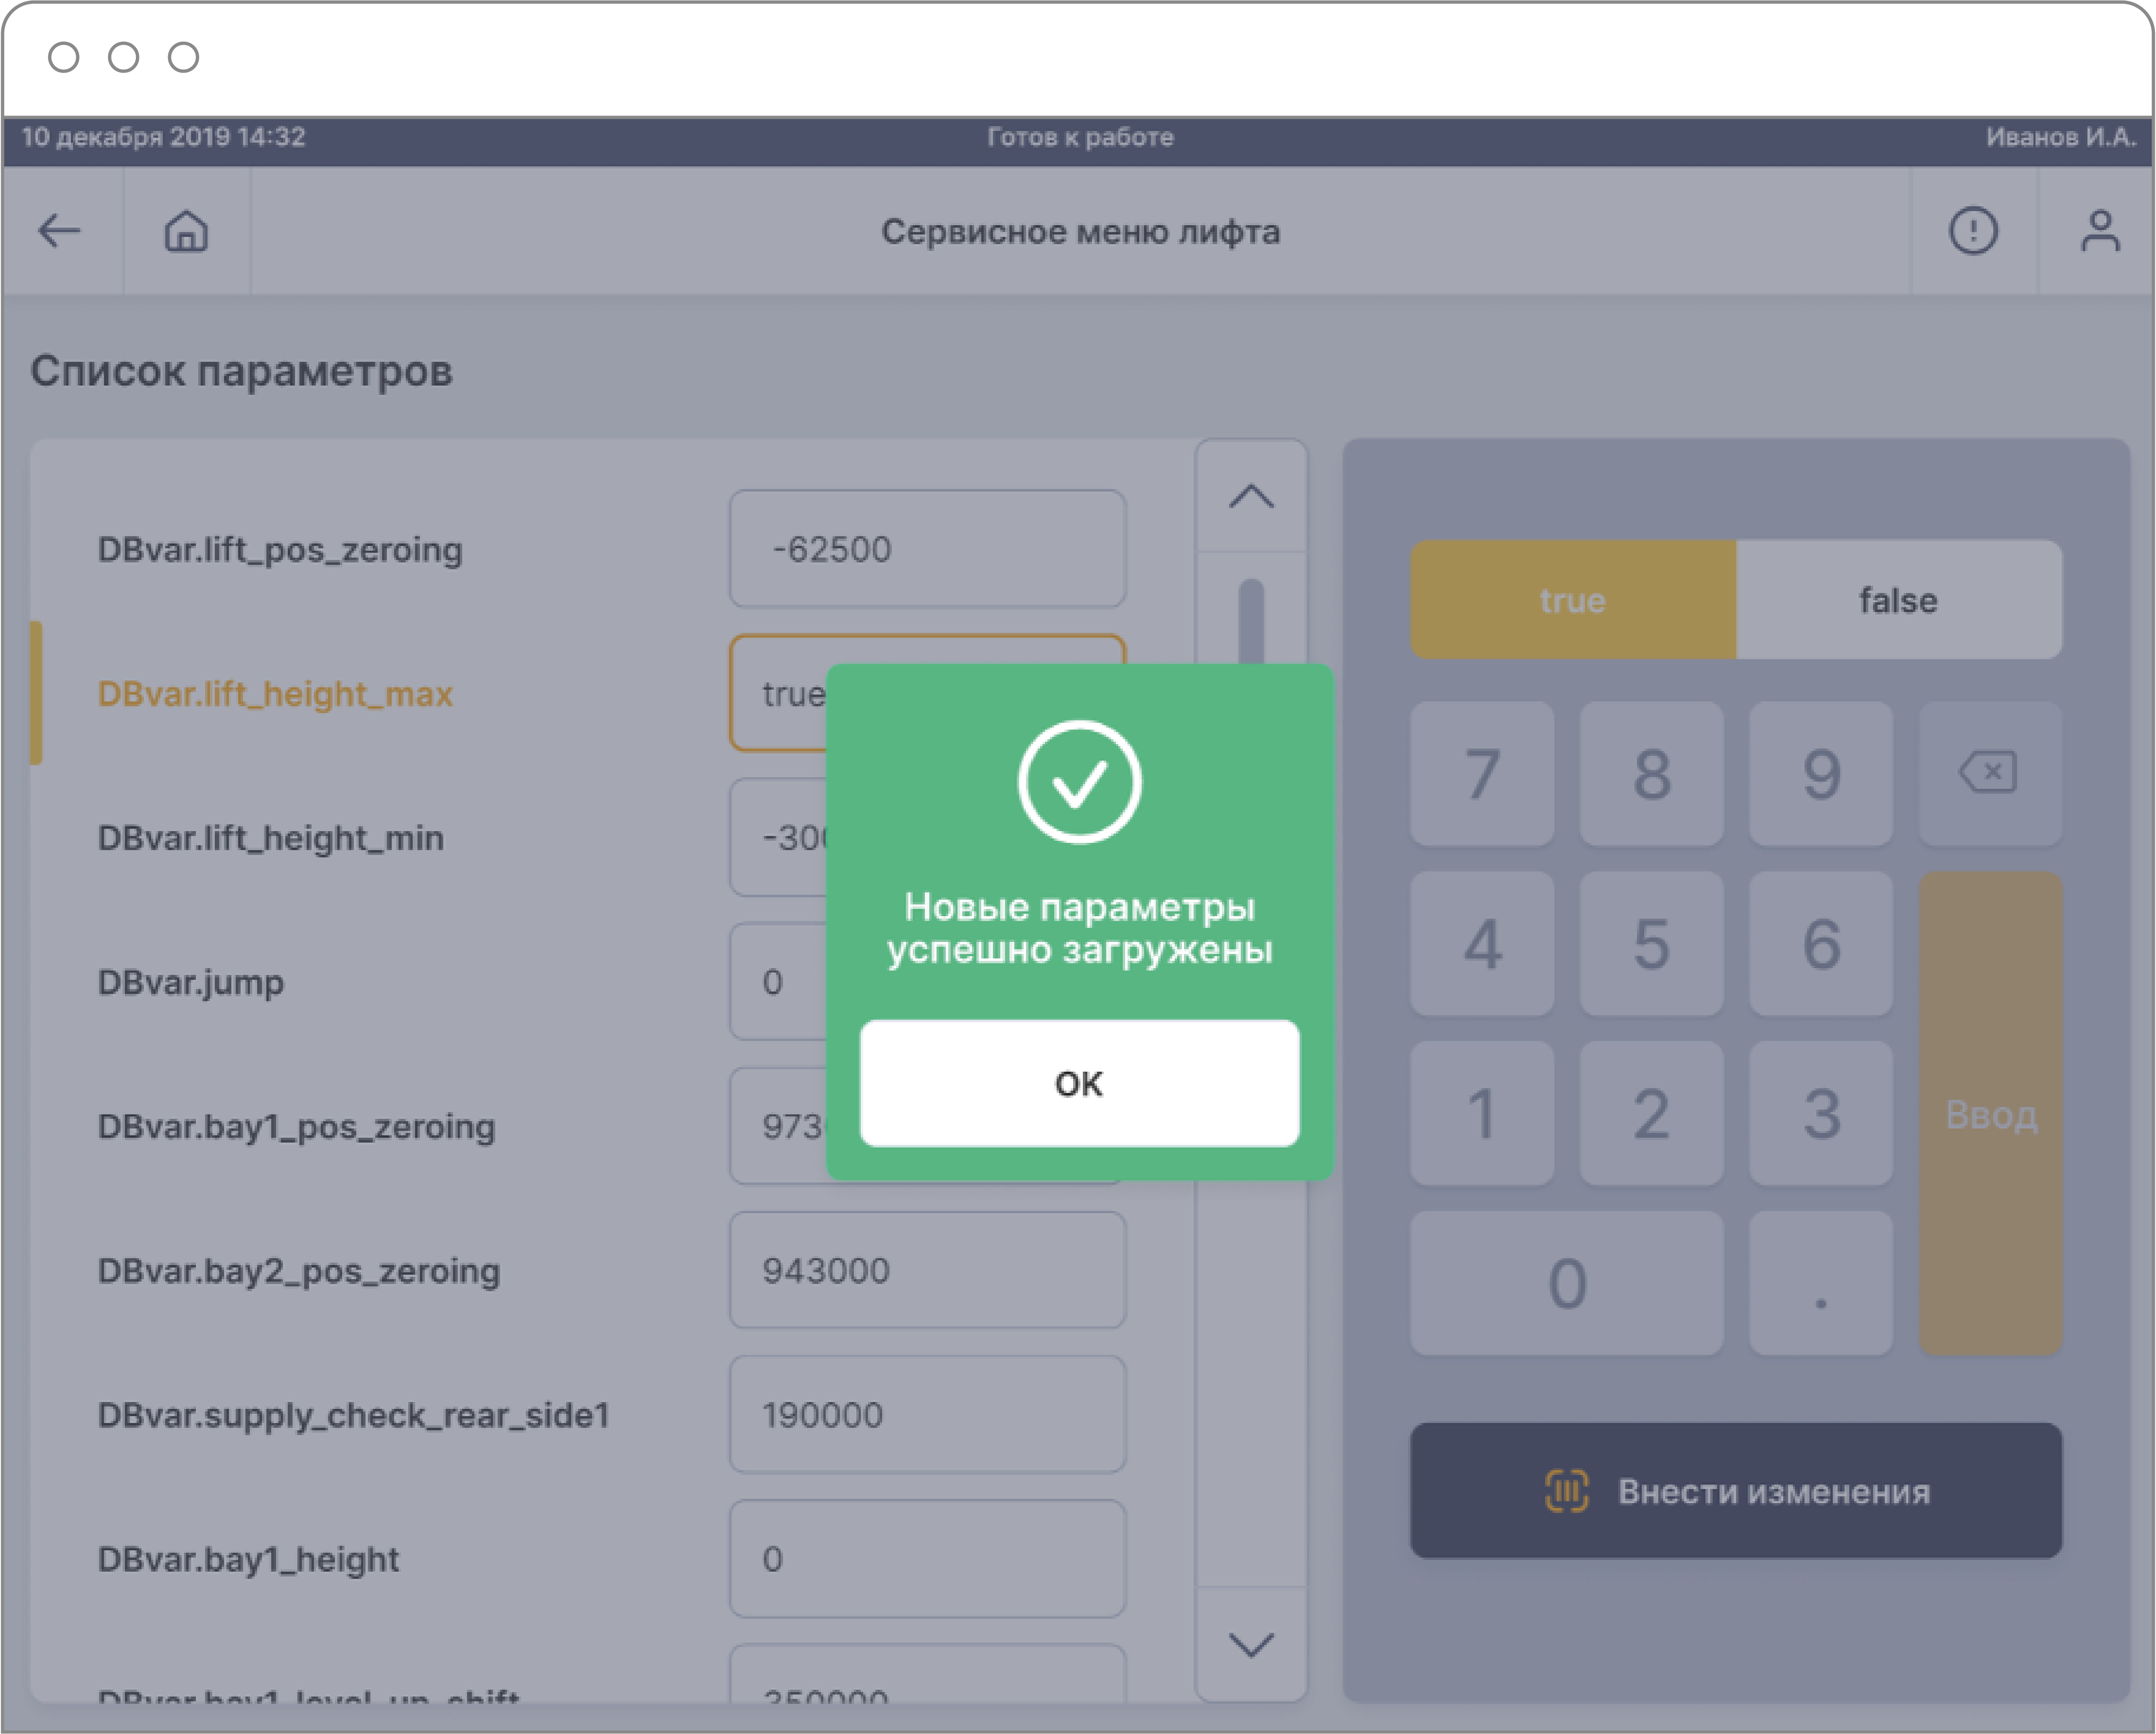This screenshot has height=1734, width=2156.
Task: Click the DBvar.lift_pos_zeroing value field
Action: click(x=927, y=549)
